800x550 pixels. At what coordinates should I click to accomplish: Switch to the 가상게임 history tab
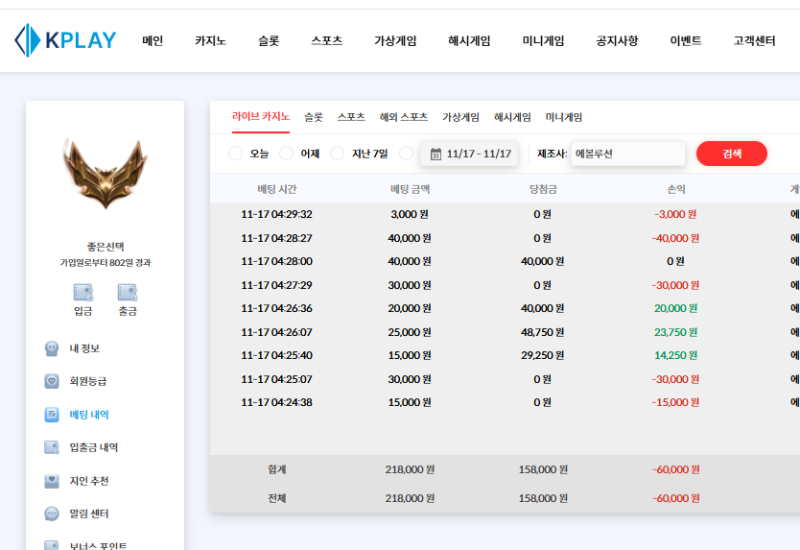[x=461, y=117]
